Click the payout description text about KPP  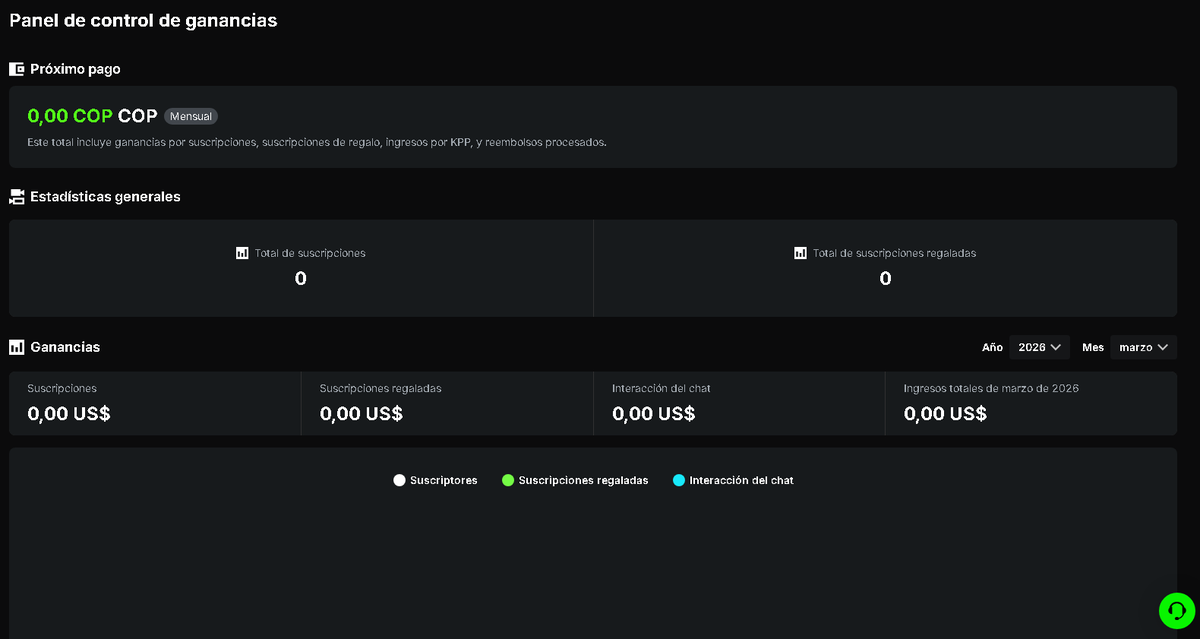(317, 142)
